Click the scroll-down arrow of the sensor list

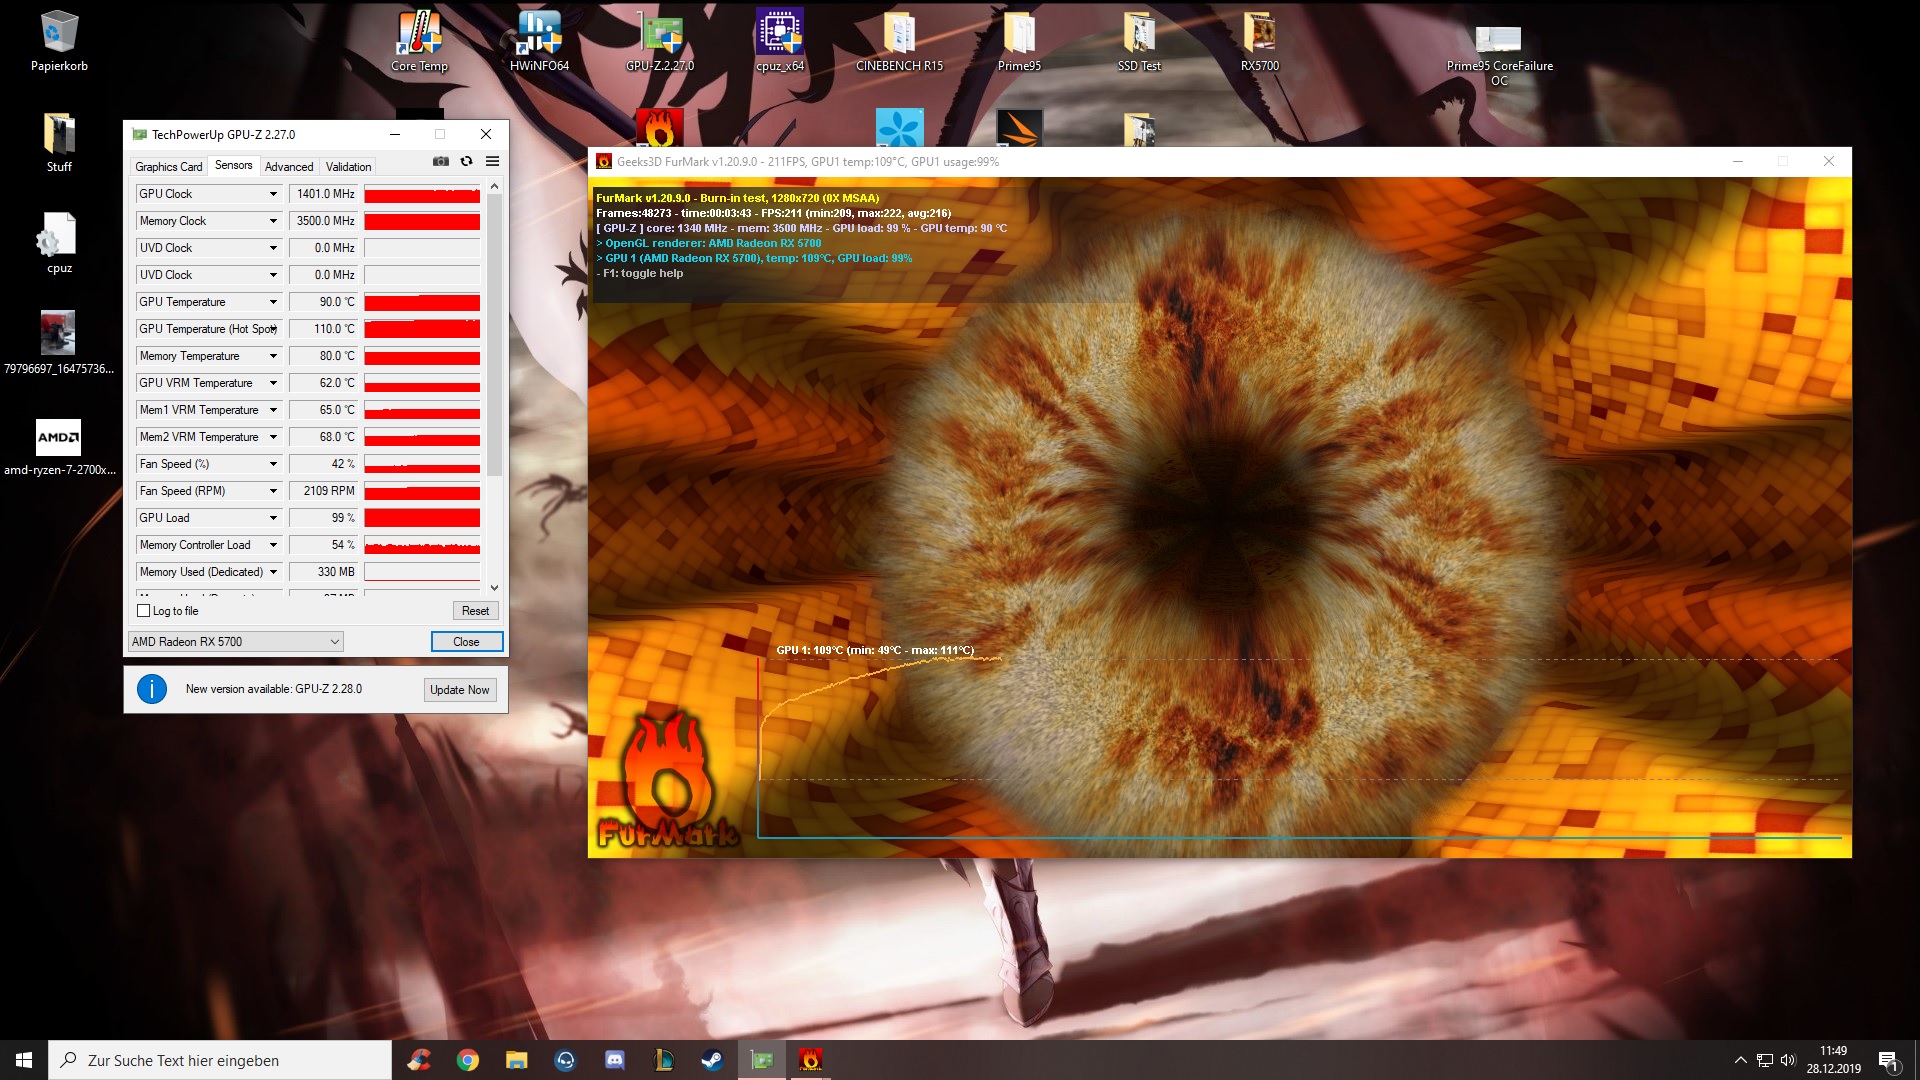[494, 588]
